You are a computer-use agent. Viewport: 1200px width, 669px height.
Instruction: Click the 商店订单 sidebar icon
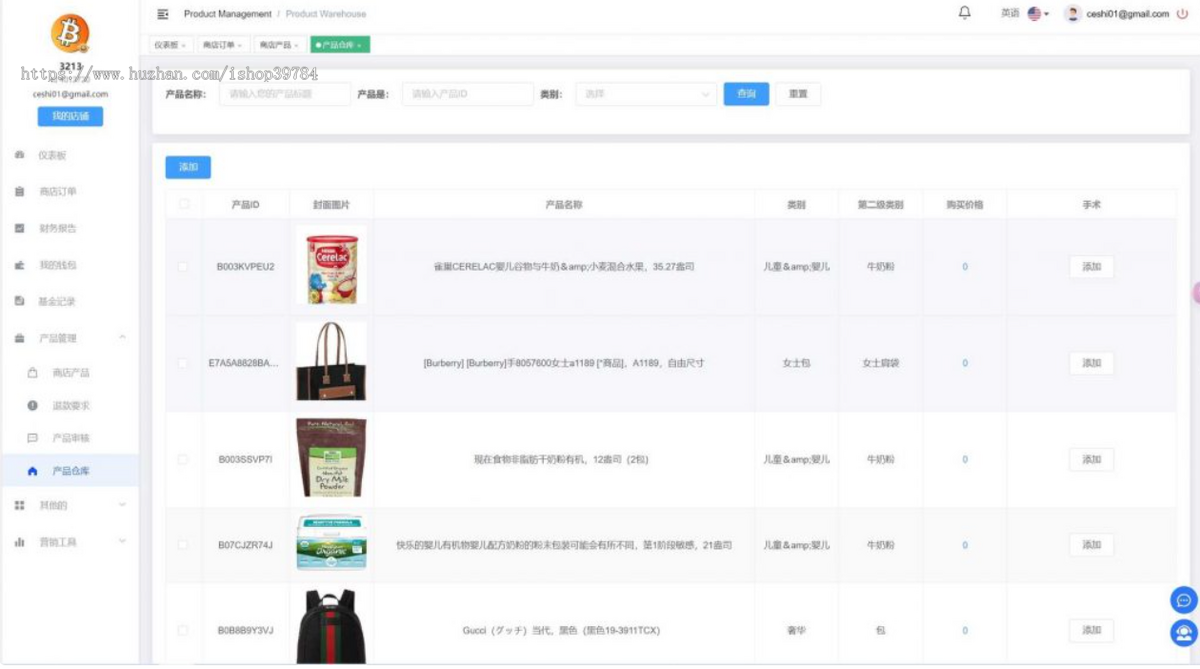point(19,191)
